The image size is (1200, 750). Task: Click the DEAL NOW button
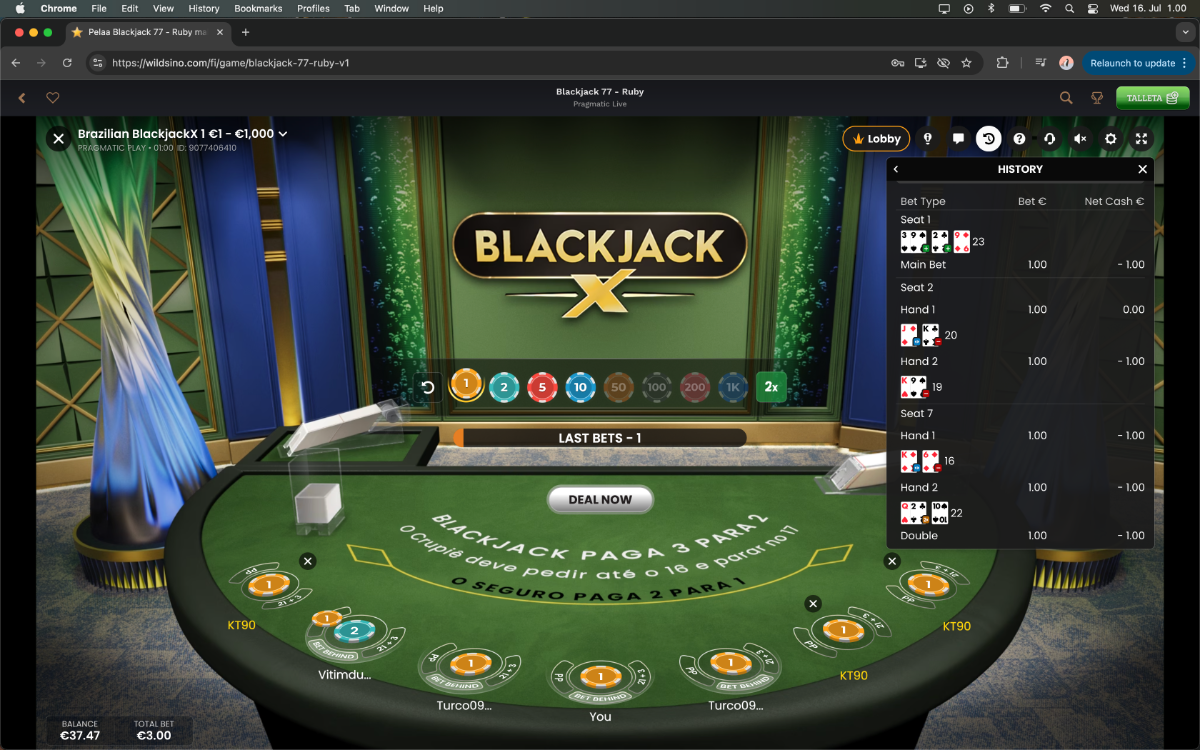pos(600,499)
